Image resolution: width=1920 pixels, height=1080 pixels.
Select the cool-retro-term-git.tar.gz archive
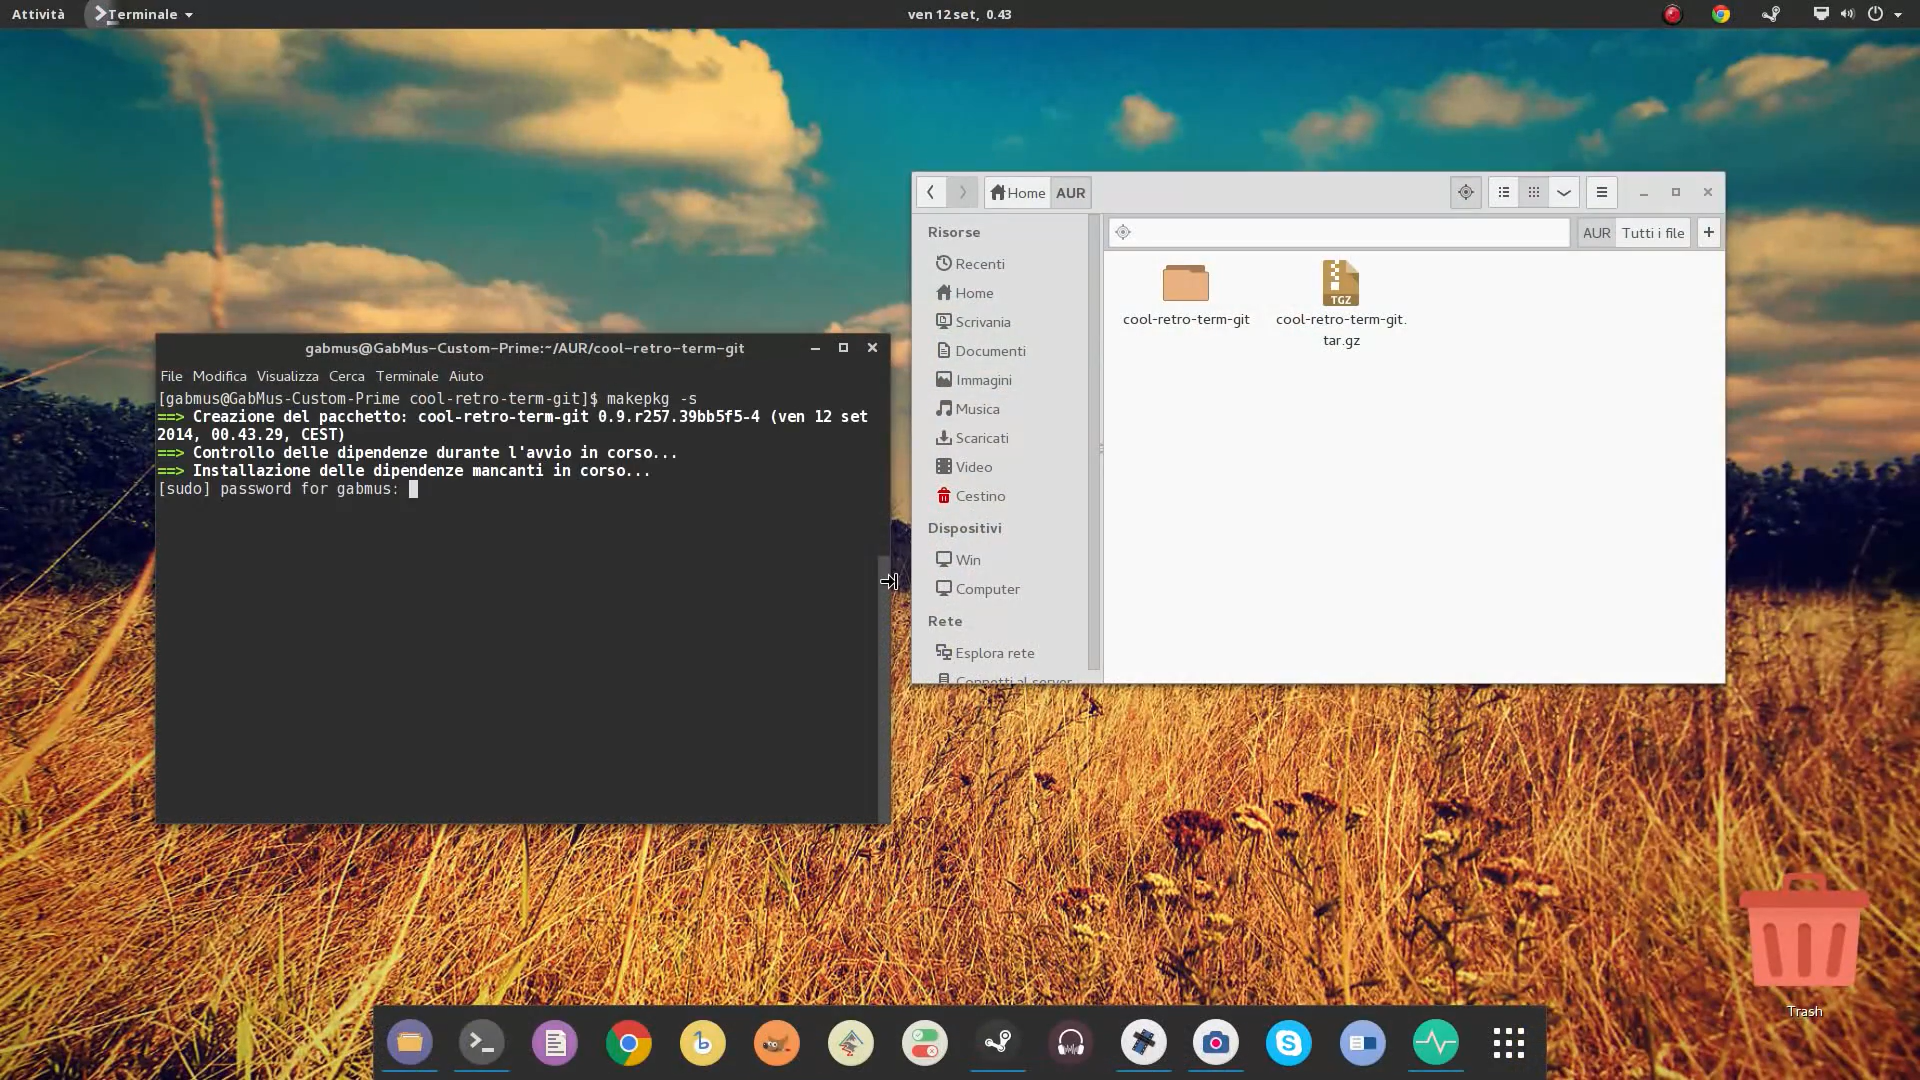(1341, 303)
